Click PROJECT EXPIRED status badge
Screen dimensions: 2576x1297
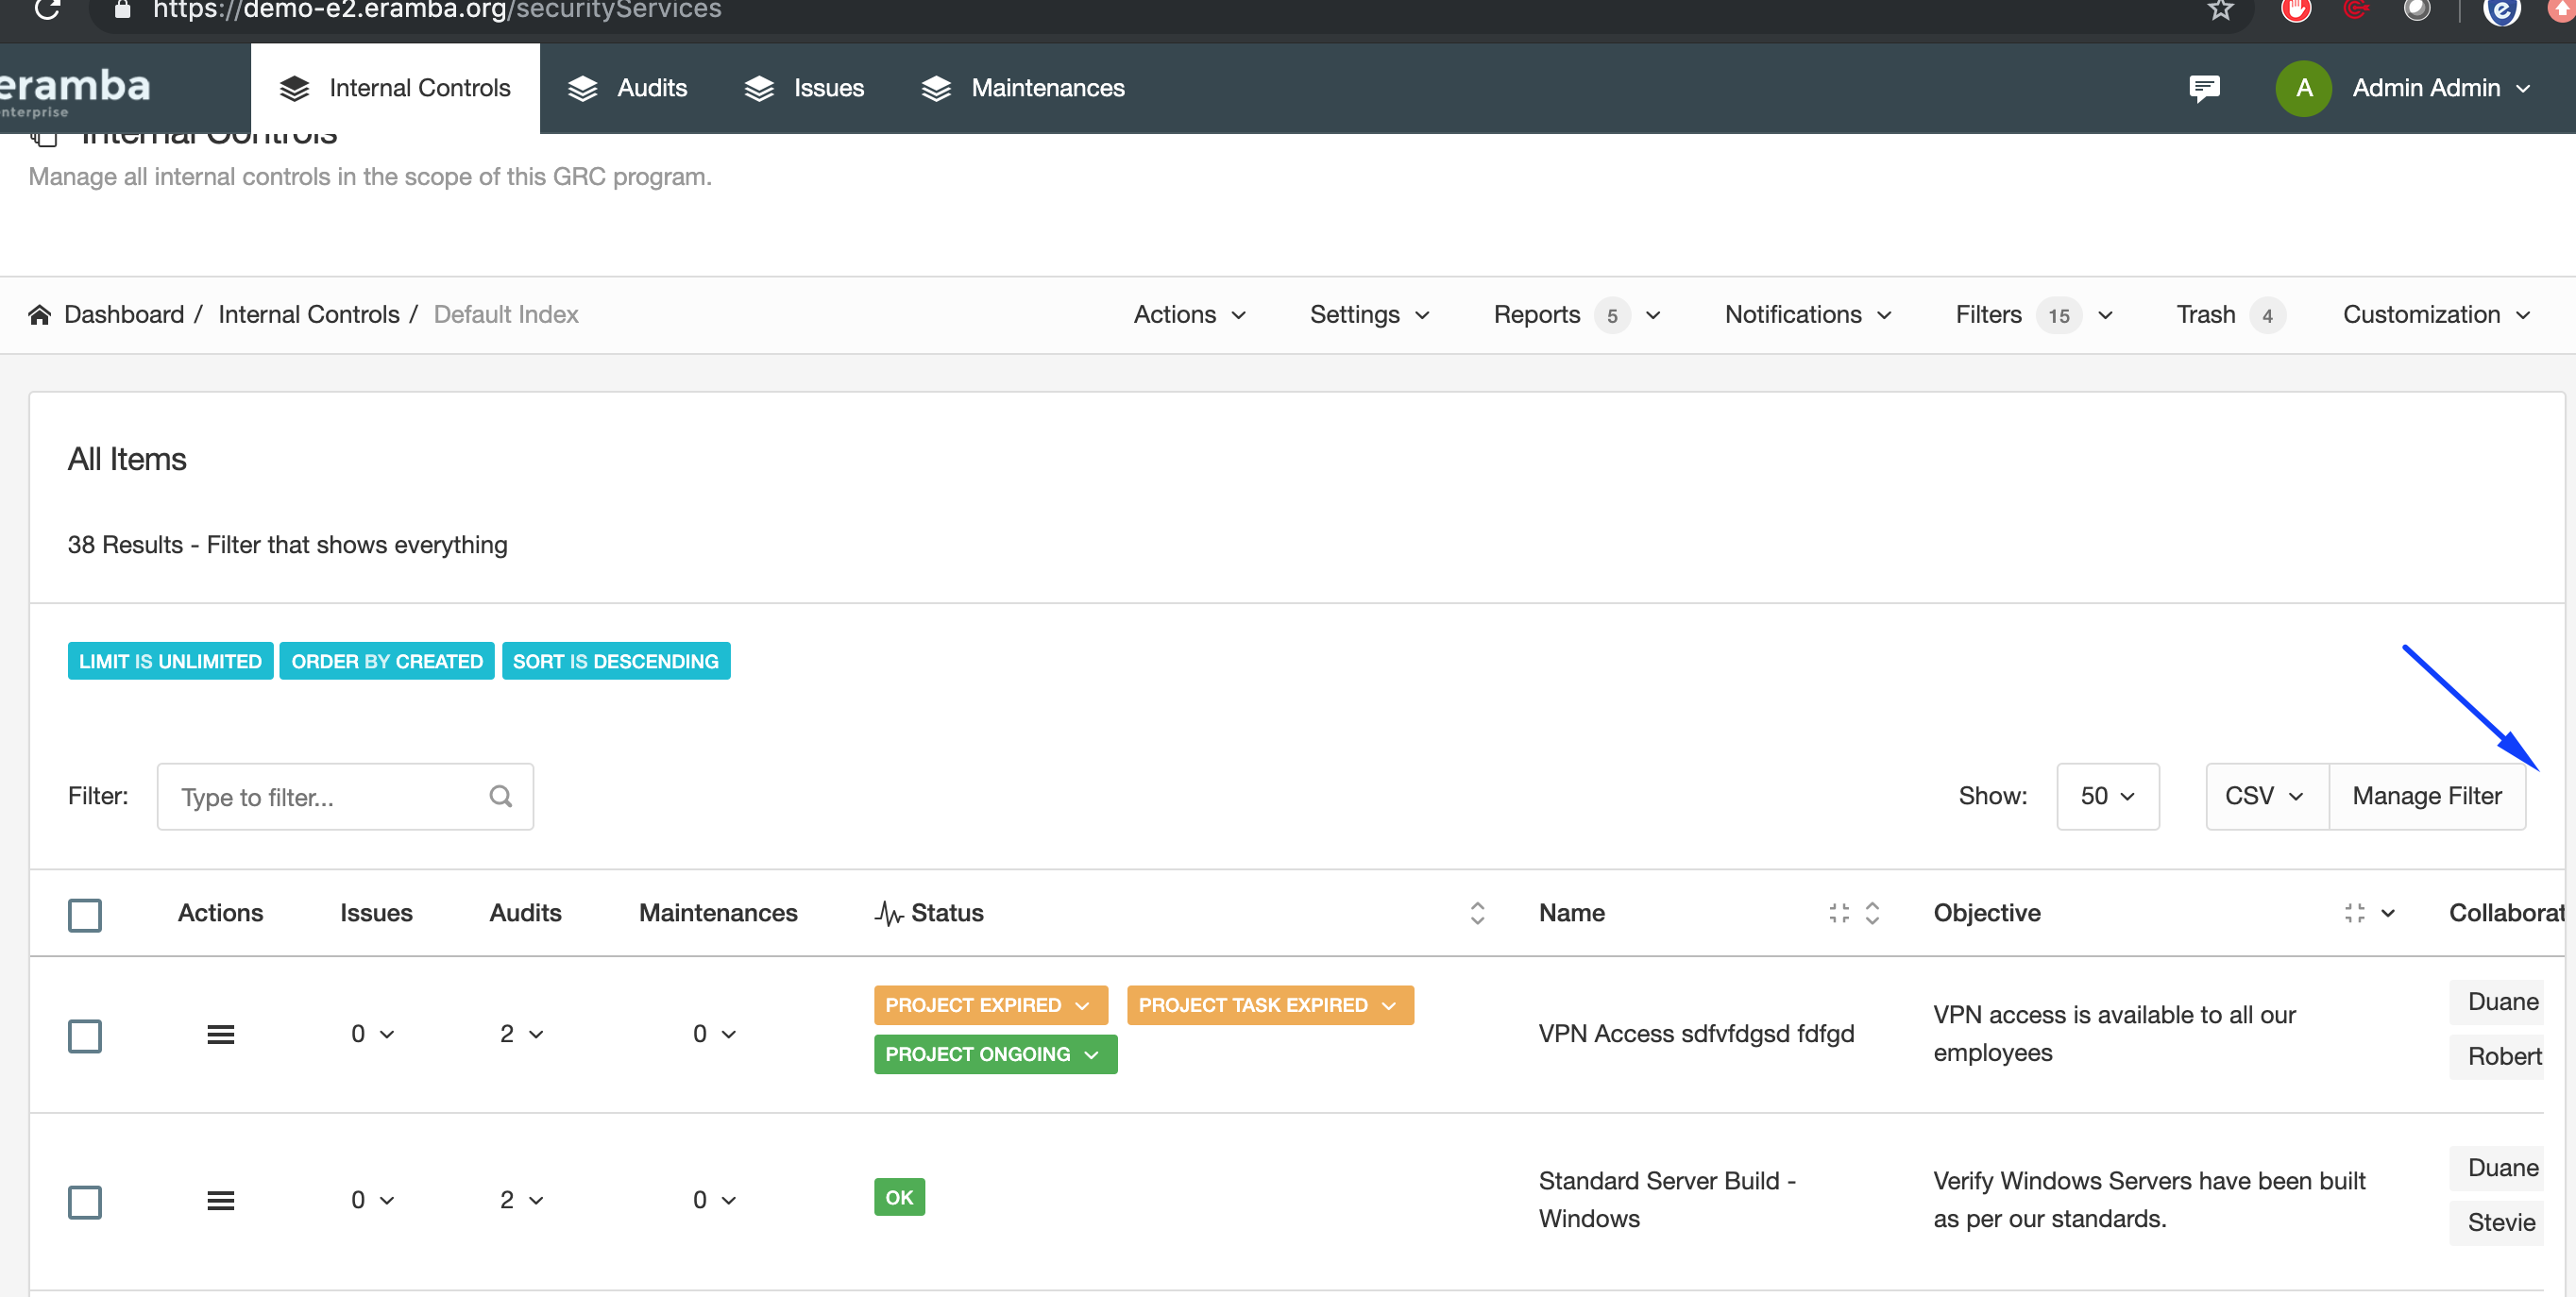991,1005
